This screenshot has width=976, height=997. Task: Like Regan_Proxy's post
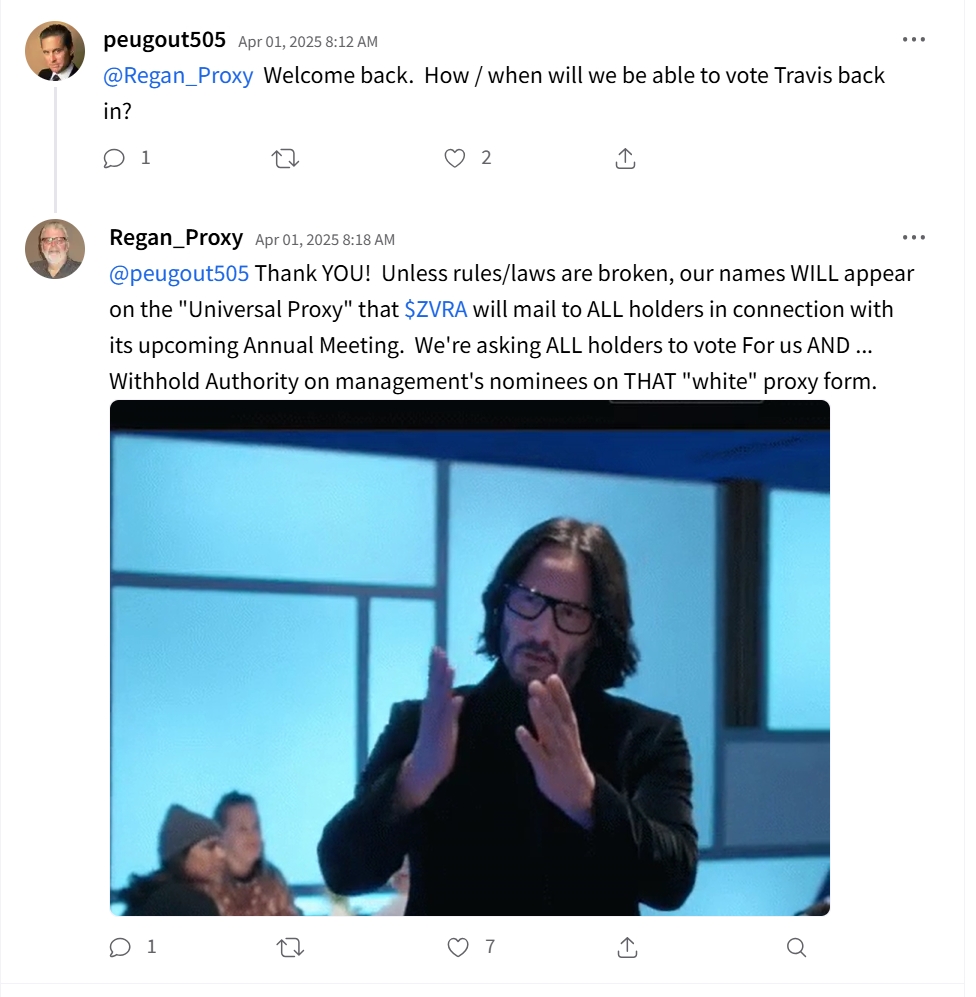[x=458, y=946]
